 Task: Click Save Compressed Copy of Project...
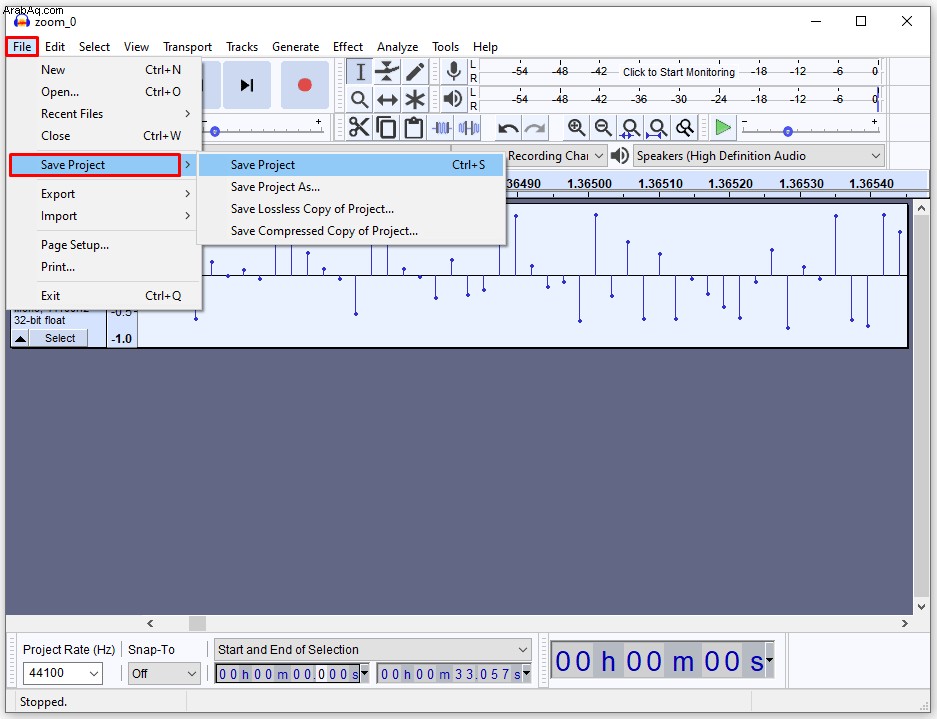[x=351, y=231]
